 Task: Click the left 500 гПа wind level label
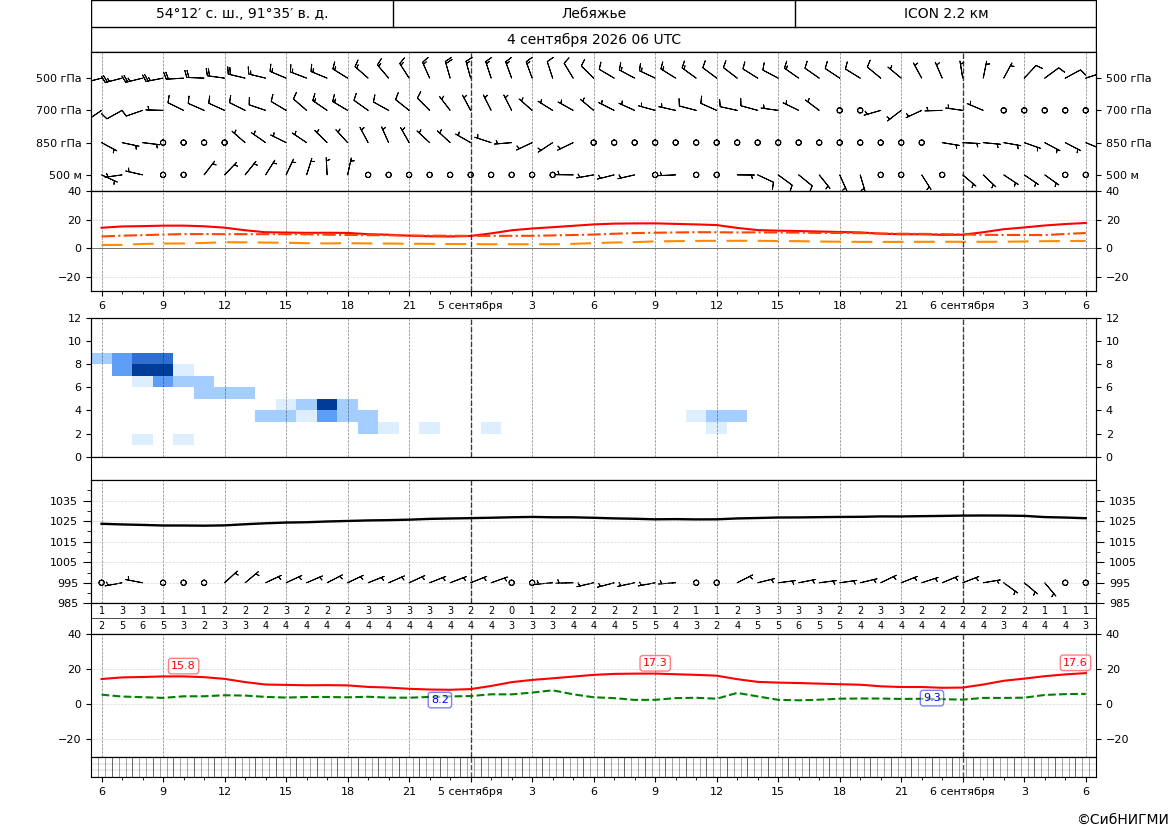59,78
